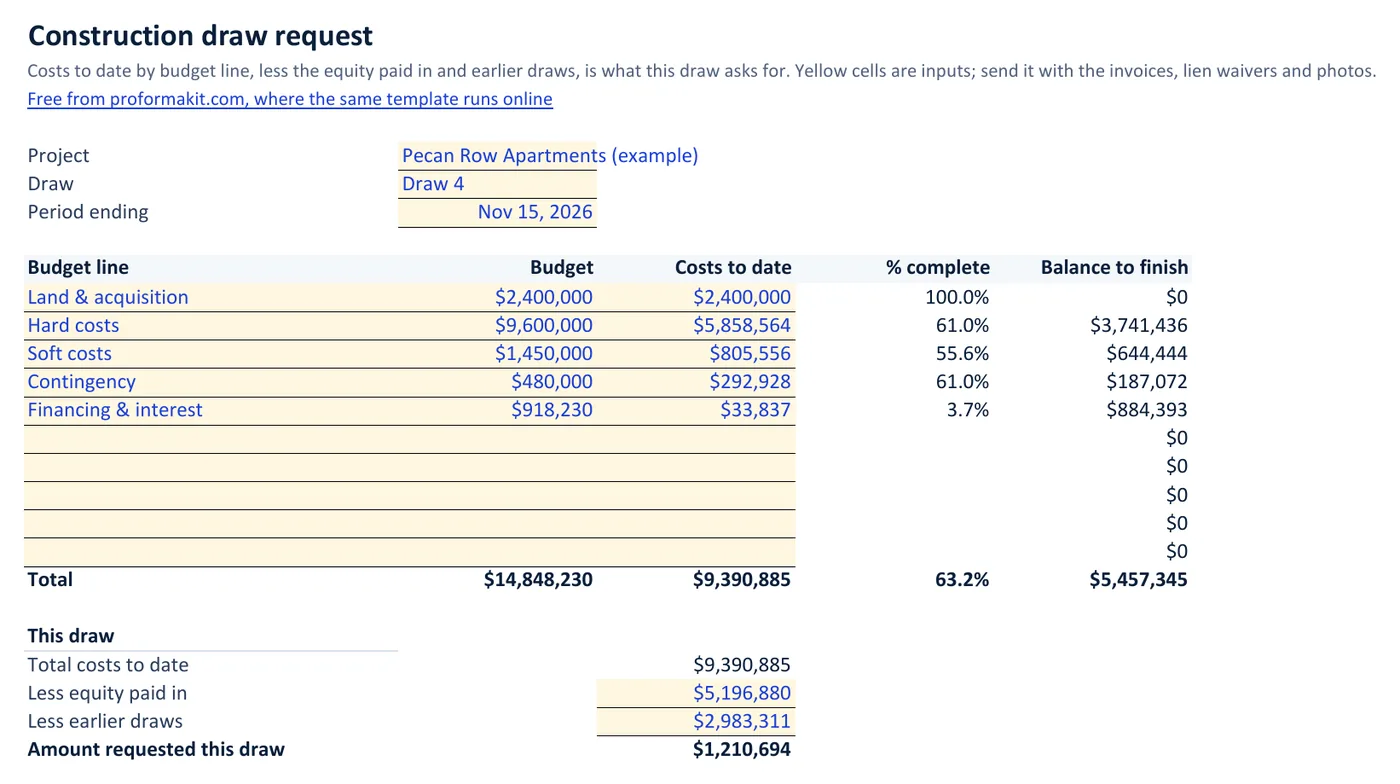The image size is (1400, 784).
Task: Click the 'Financing & interest' budget line cell
Action: pyautogui.click(x=211, y=410)
